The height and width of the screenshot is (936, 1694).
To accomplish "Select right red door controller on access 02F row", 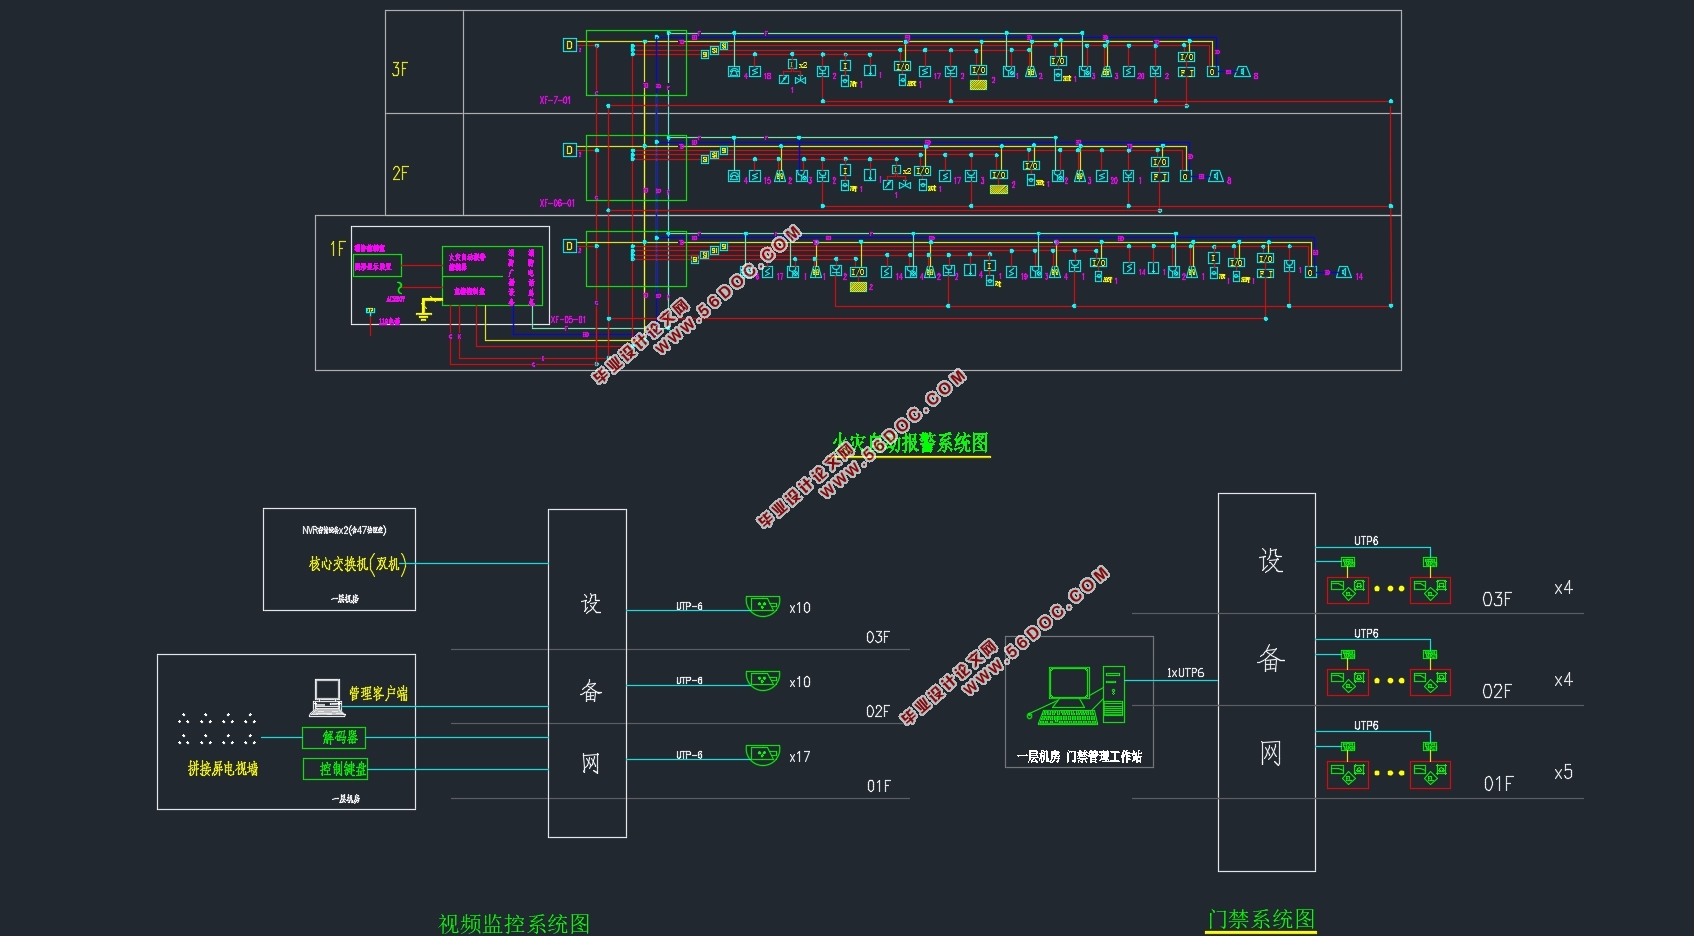I will (1430, 682).
